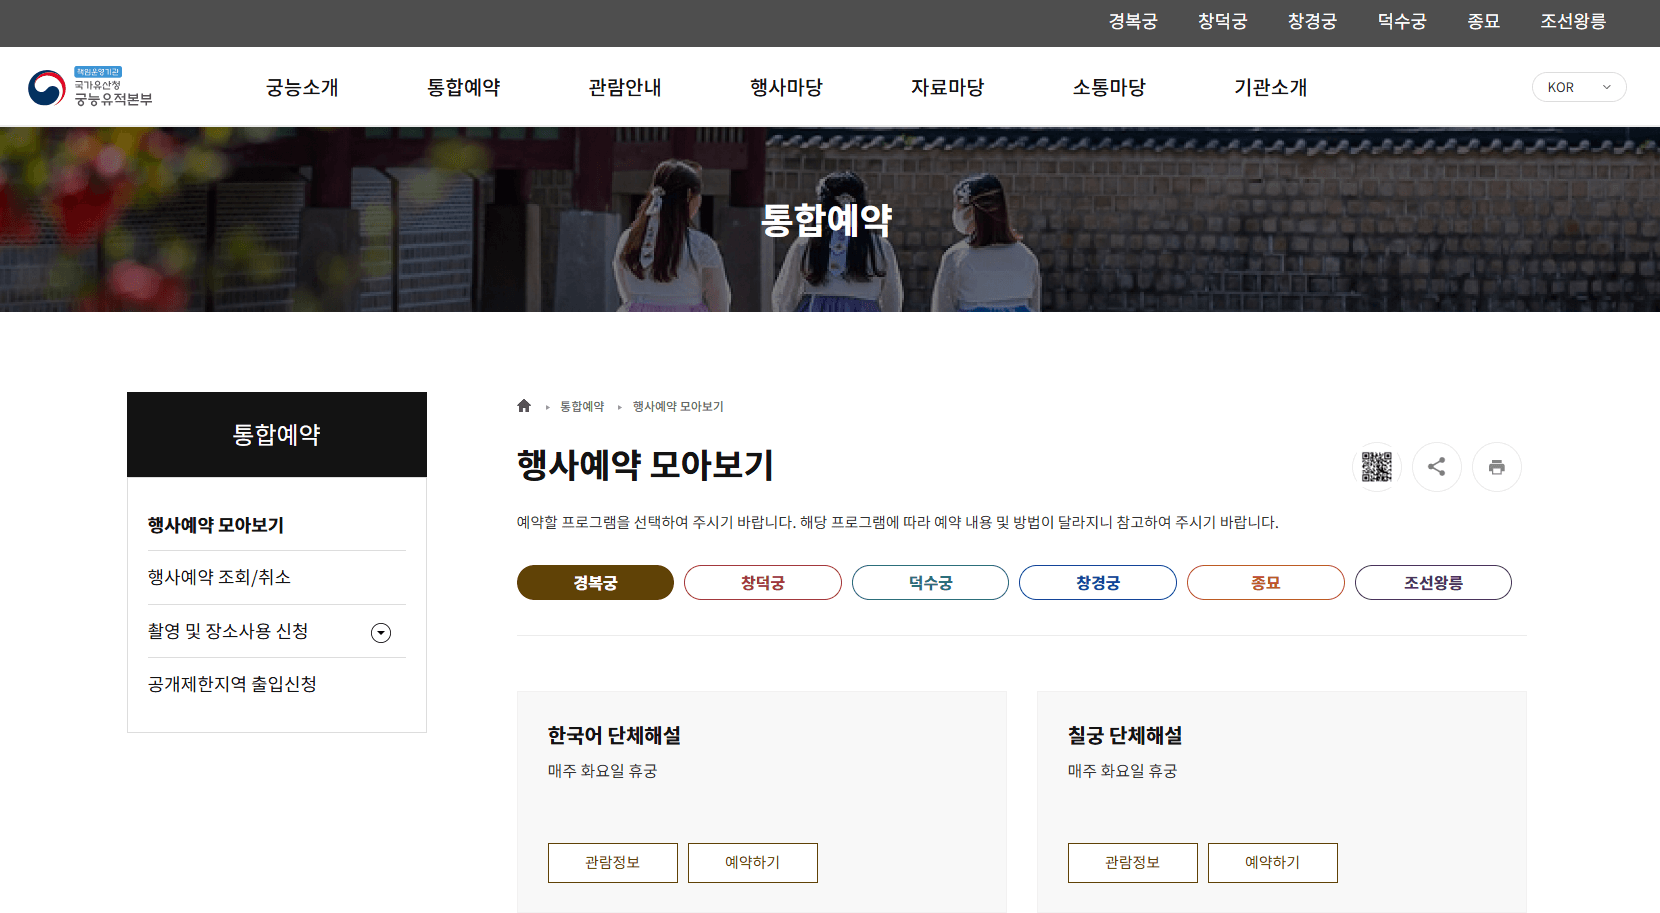Image resolution: width=1660 pixels, height=913 pixels.
Task: Open the 행사마당 menu
Action: 787,87
